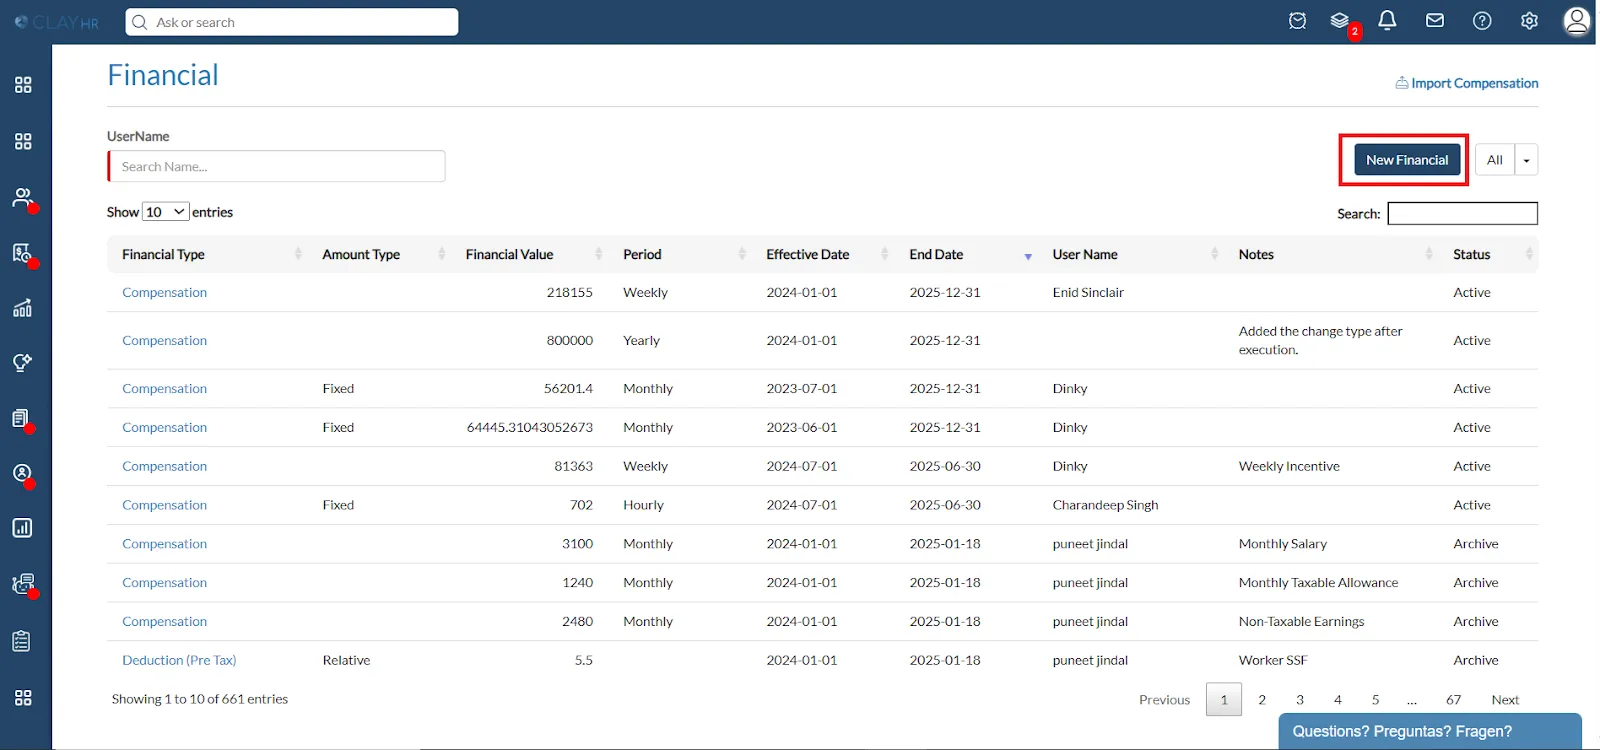The width and height of the screenshot is (1600, 750).
Task: Click the topmost grid icon in sidebar
Action: point(23,85)
